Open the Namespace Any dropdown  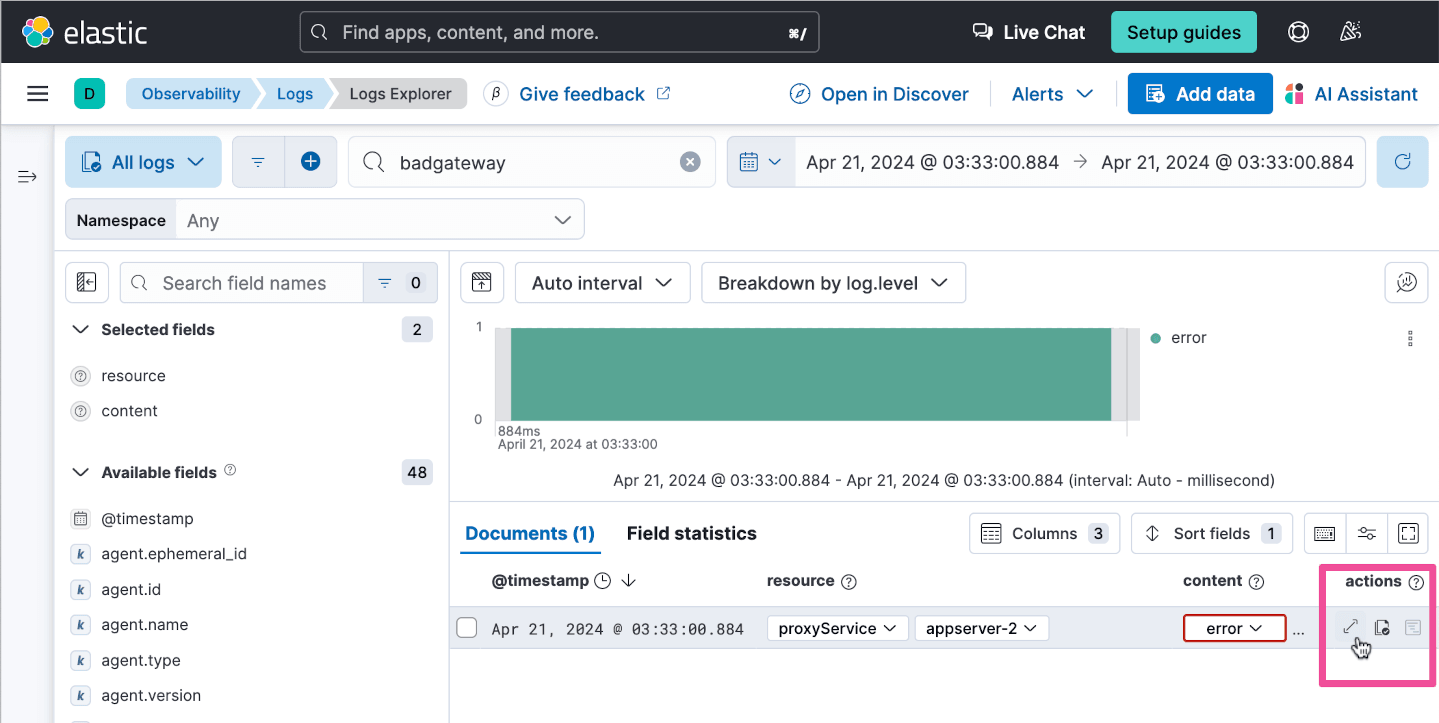pyautogui.click(x=378, y=220)
